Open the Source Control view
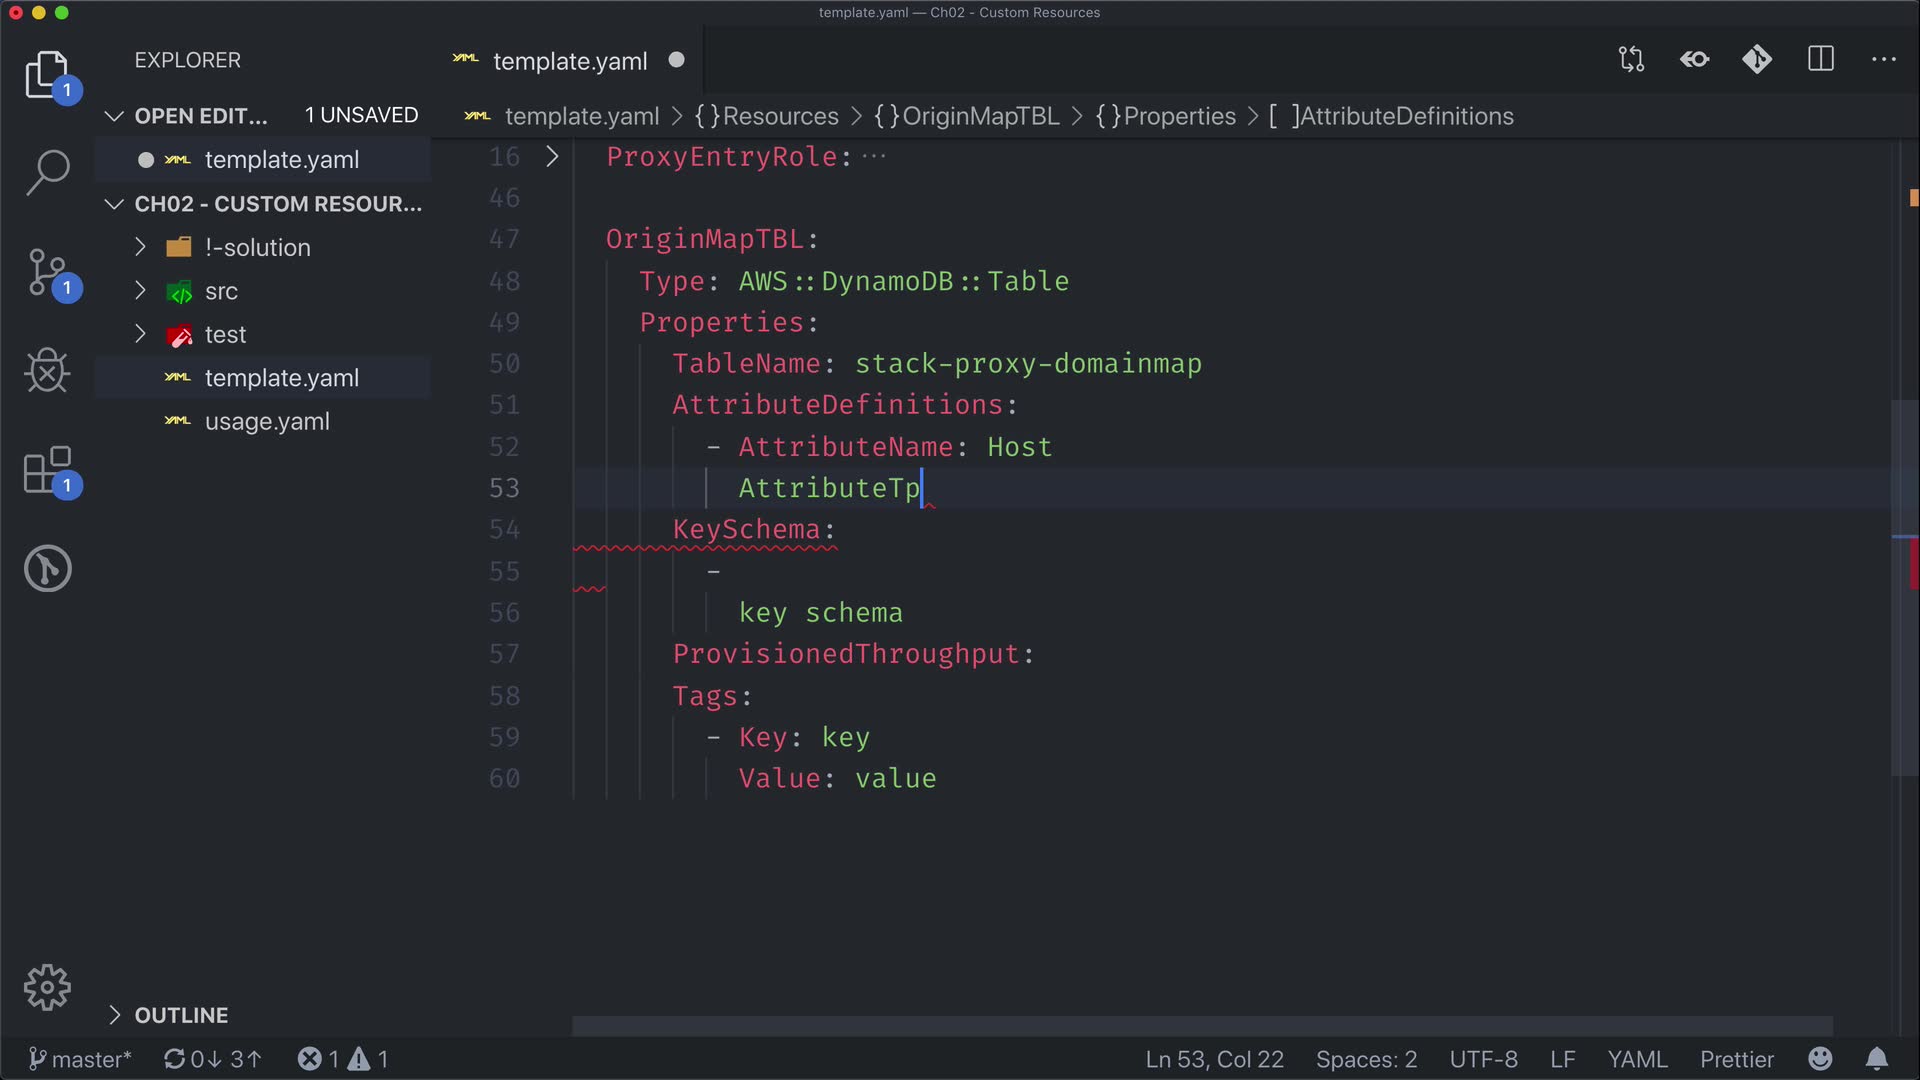This screenshot has height=1080, width=1920. (x=47, y=272)
